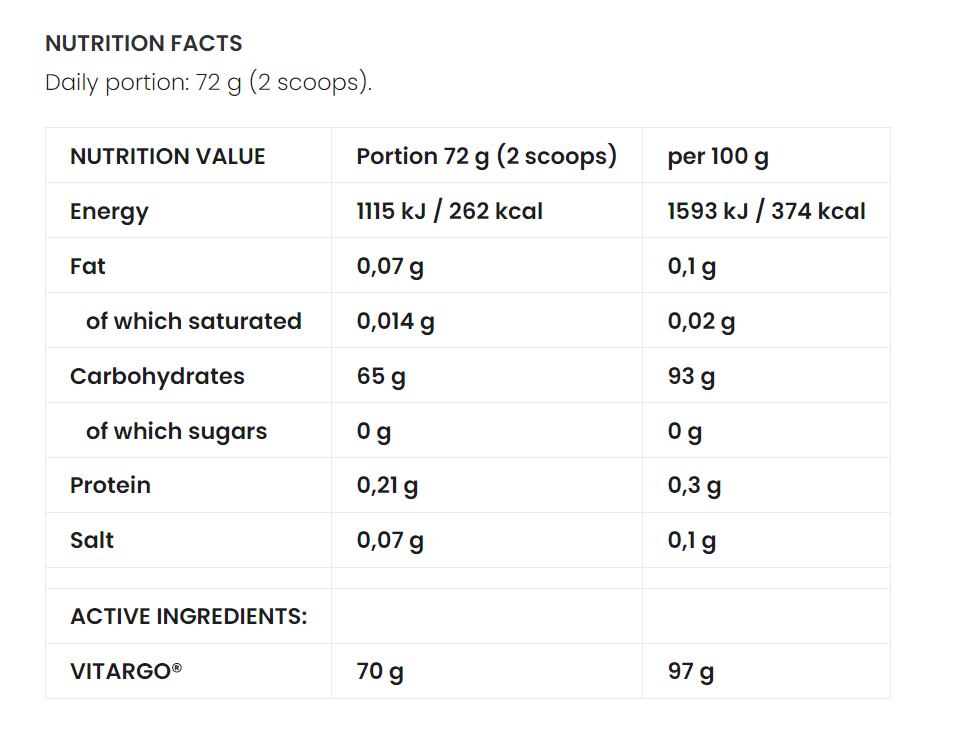Click the ACTIVE INGREDIENTS heading cell

188,617
